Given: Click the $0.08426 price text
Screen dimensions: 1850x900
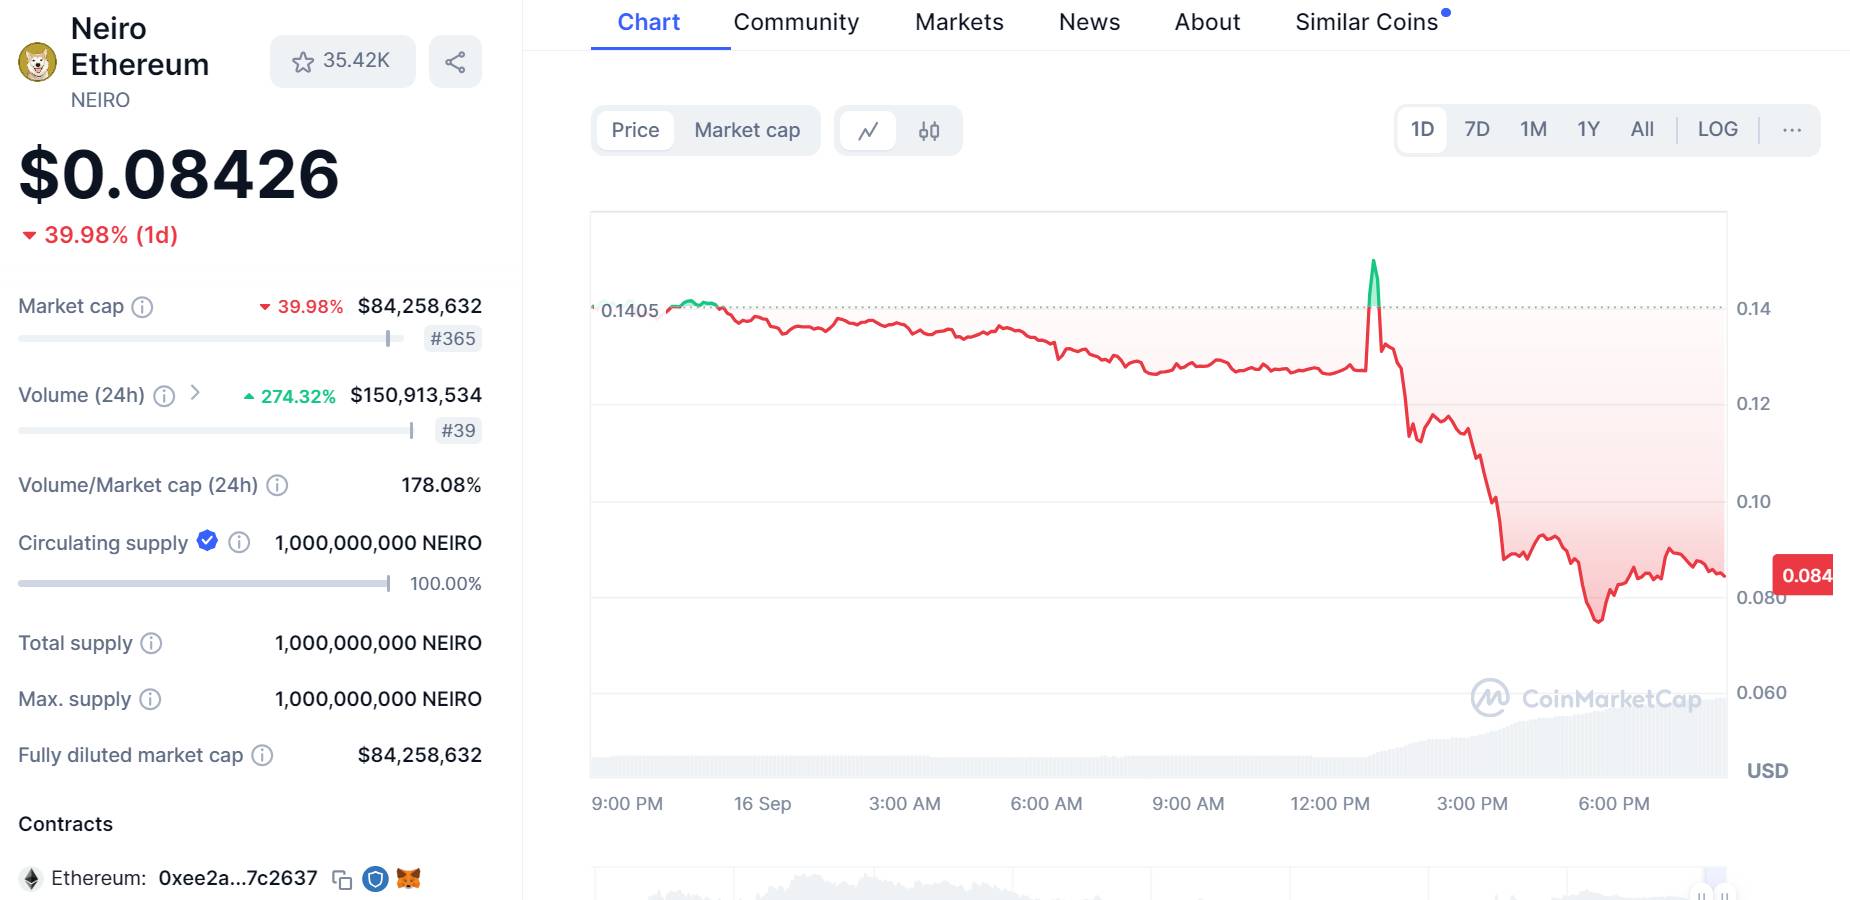Looking at the screenshot, I should (x=179, y=174).
